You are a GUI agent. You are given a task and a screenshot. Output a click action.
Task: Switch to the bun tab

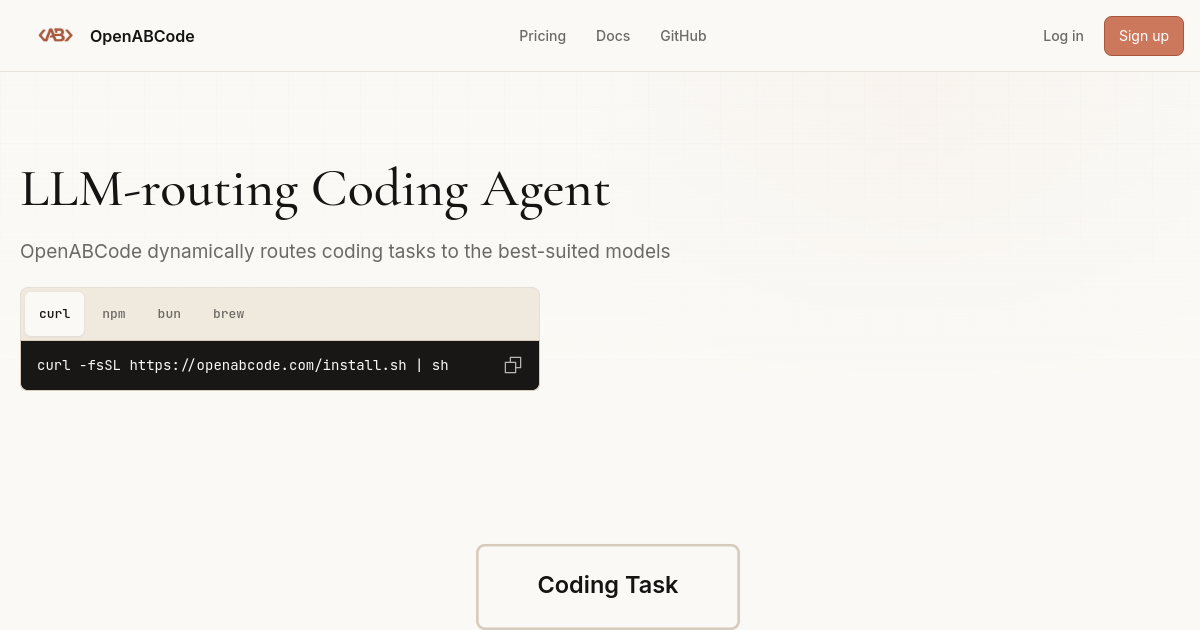tap(169, 314)
